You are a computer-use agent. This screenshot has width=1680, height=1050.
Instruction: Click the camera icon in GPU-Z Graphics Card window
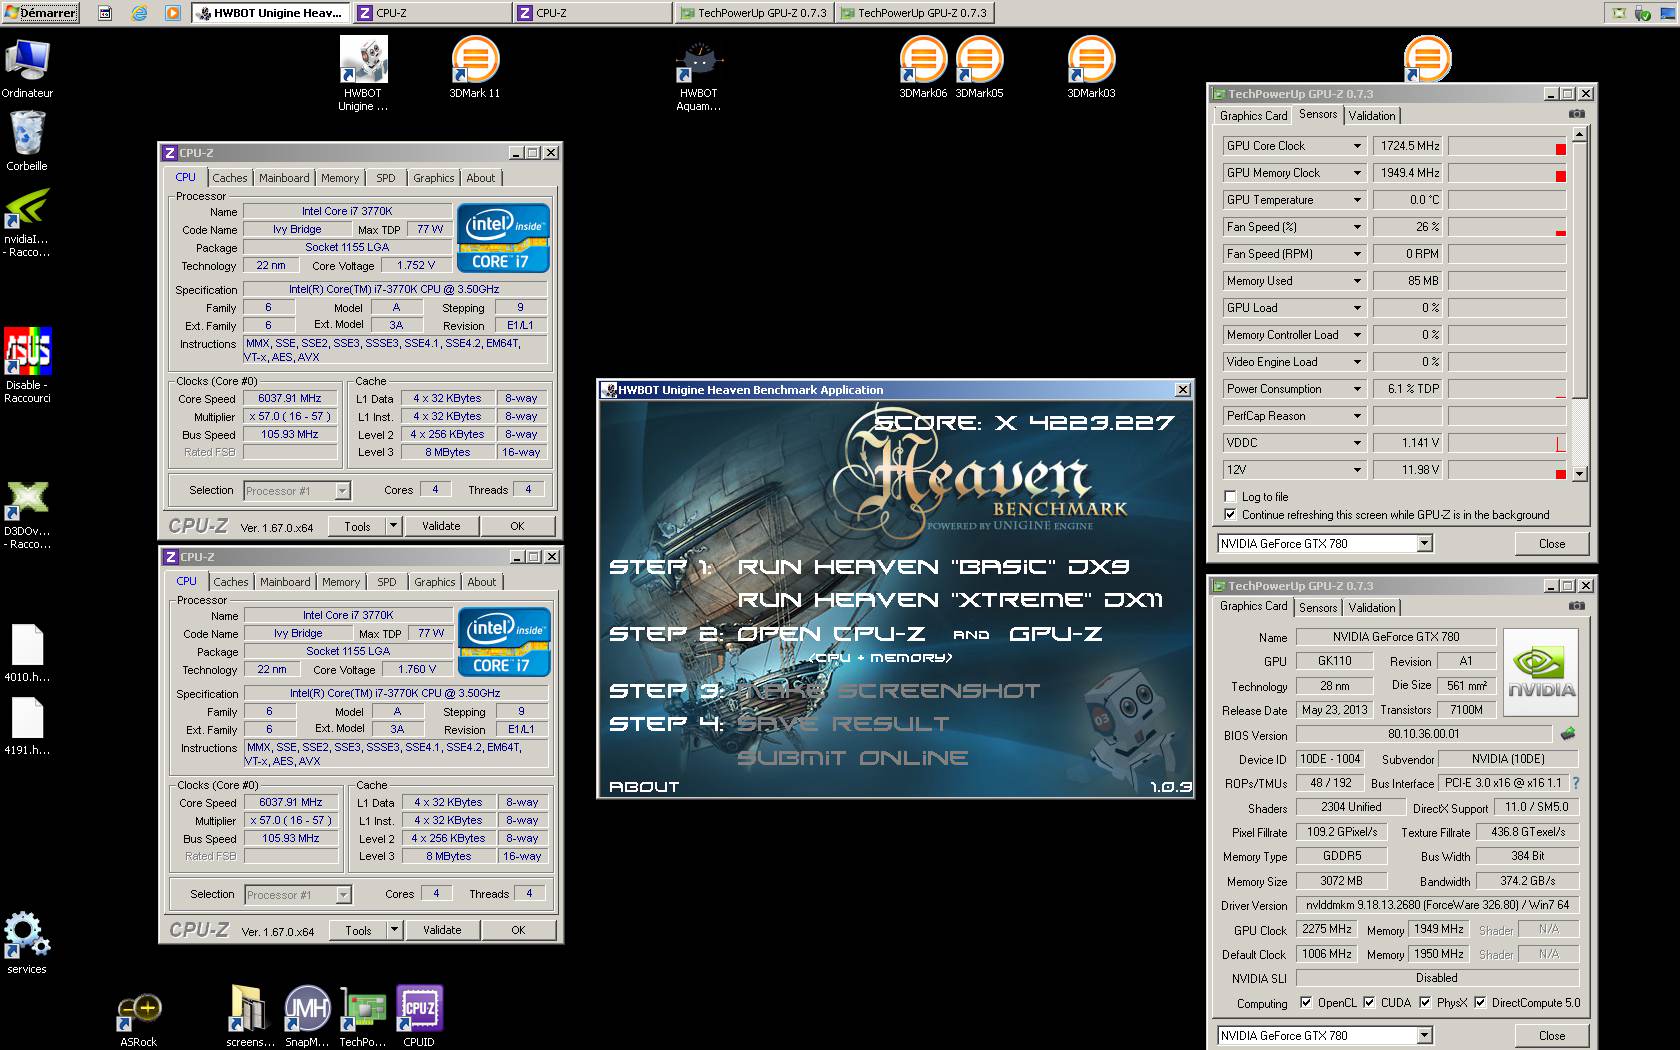click(x=1577, y=606)
